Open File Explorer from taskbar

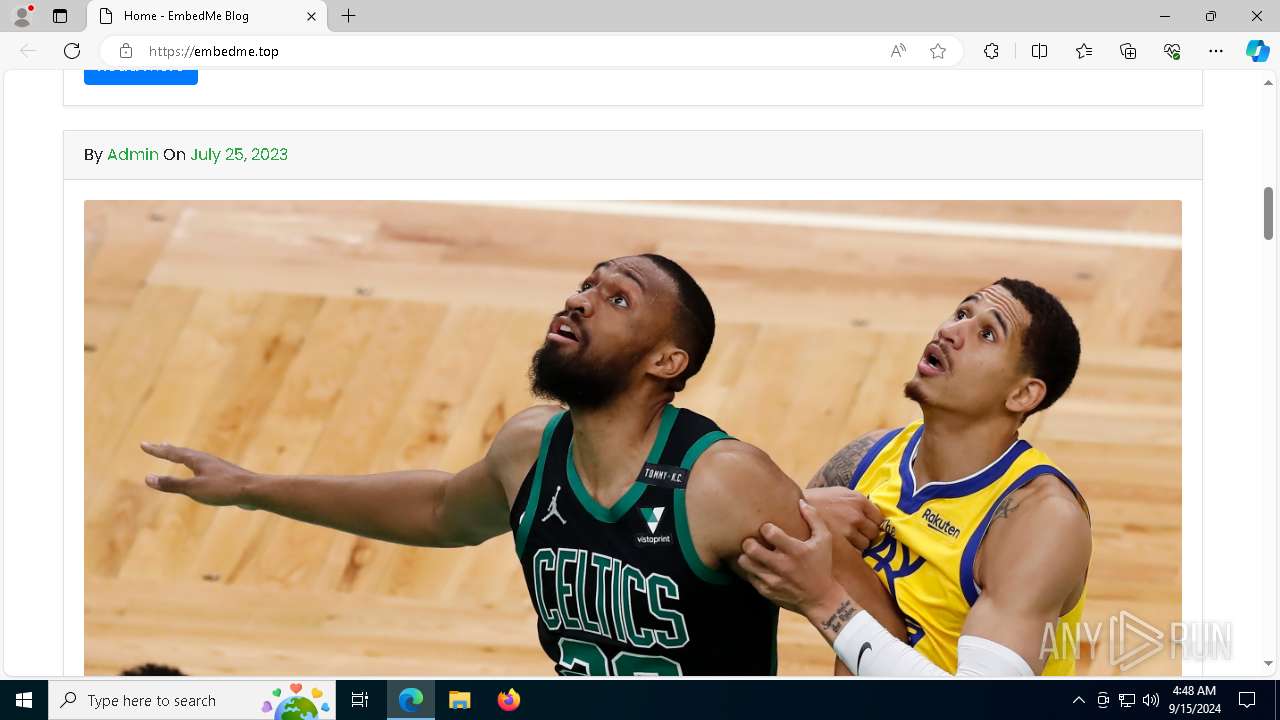[x=459, y=700]
